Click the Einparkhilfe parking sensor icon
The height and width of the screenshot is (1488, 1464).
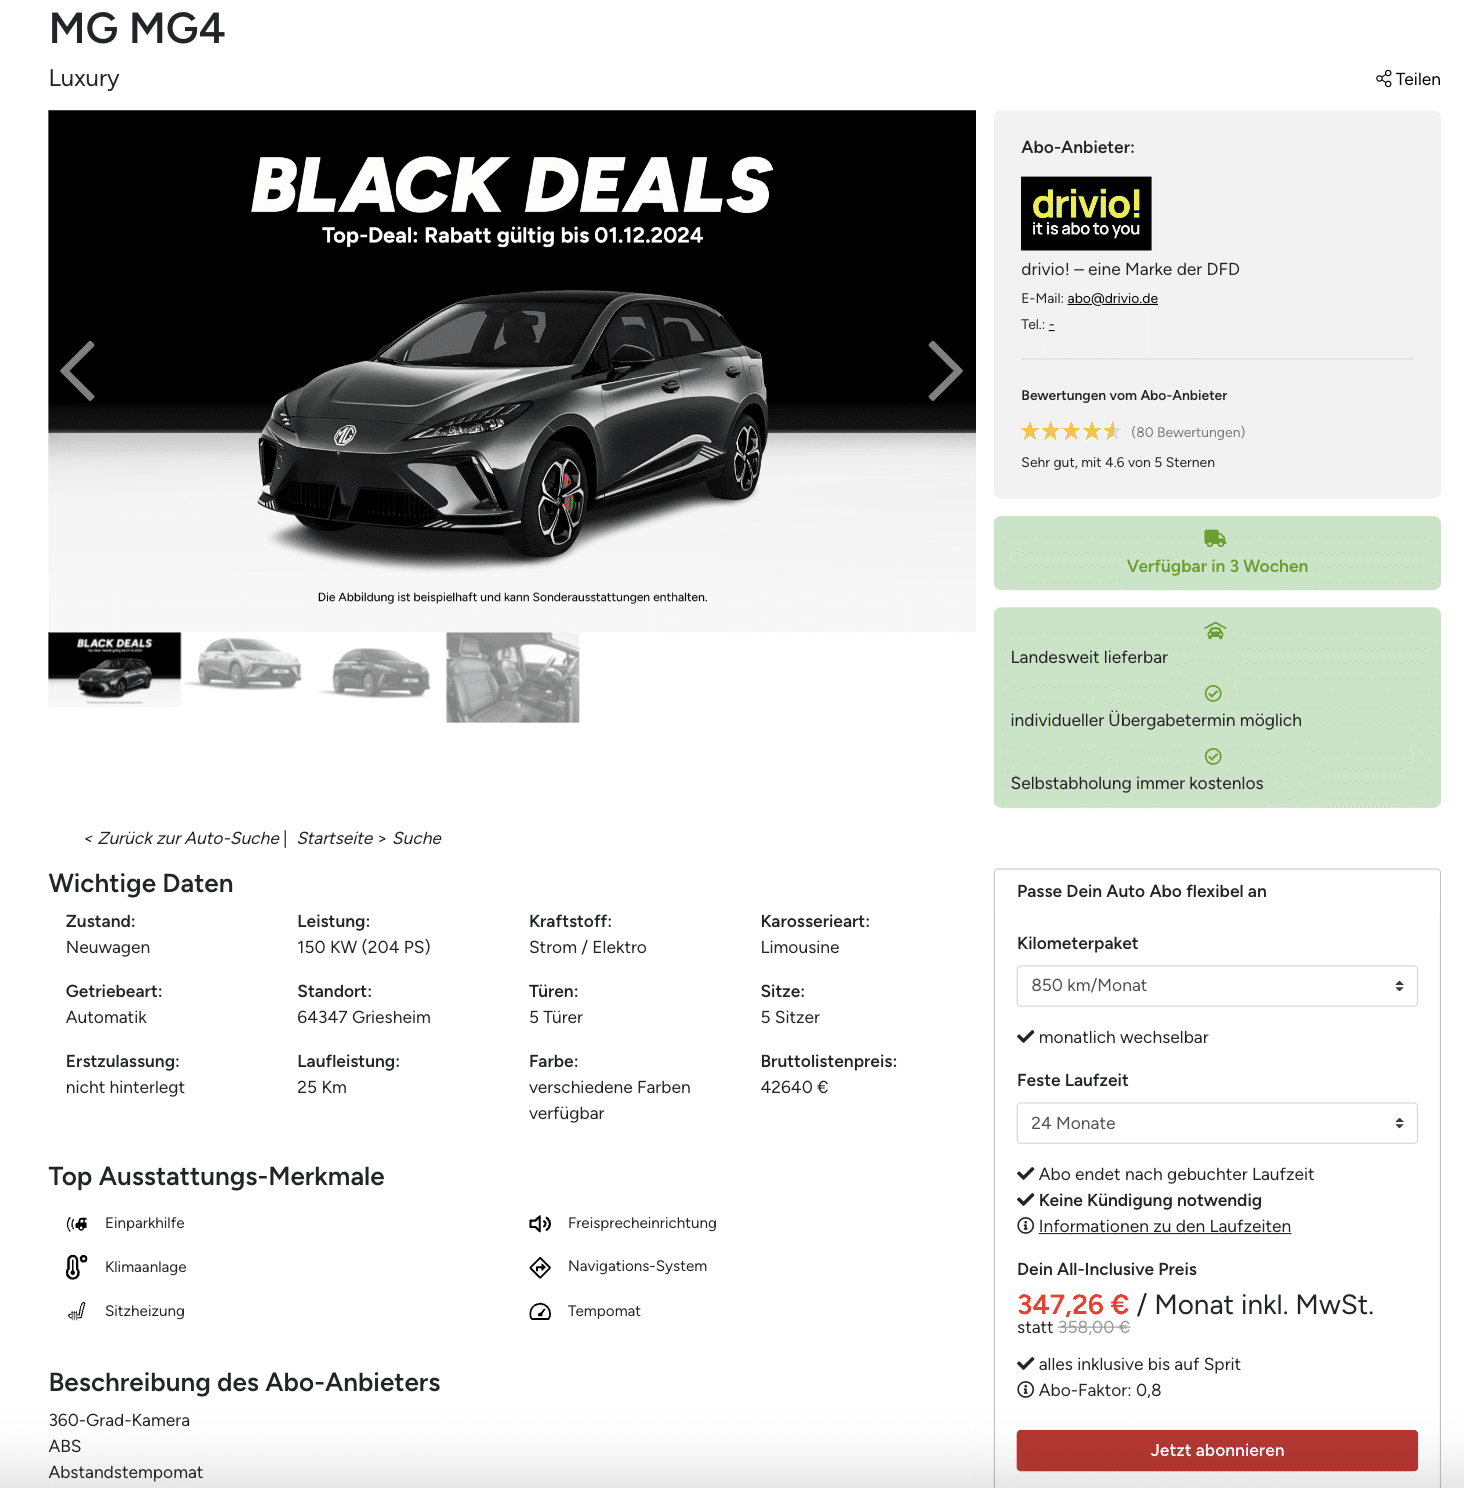click(x=77, y=1223)
